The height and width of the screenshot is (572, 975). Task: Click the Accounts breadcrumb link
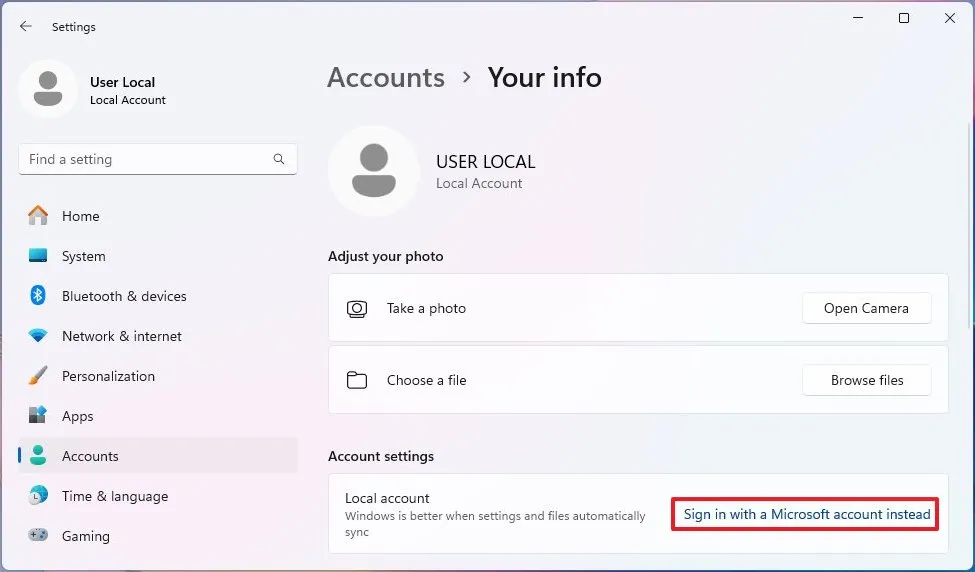tap(386, 78)
